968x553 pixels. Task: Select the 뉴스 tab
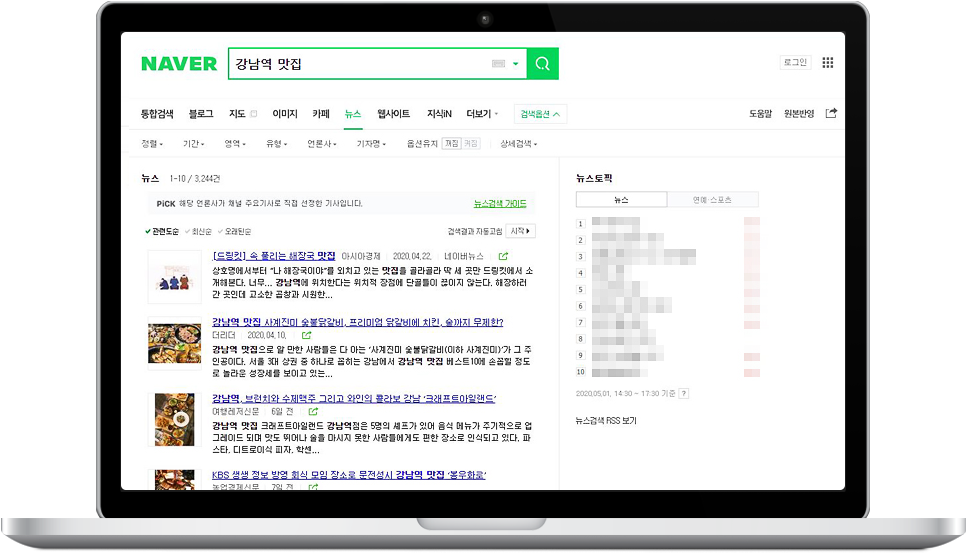(353, 114)
